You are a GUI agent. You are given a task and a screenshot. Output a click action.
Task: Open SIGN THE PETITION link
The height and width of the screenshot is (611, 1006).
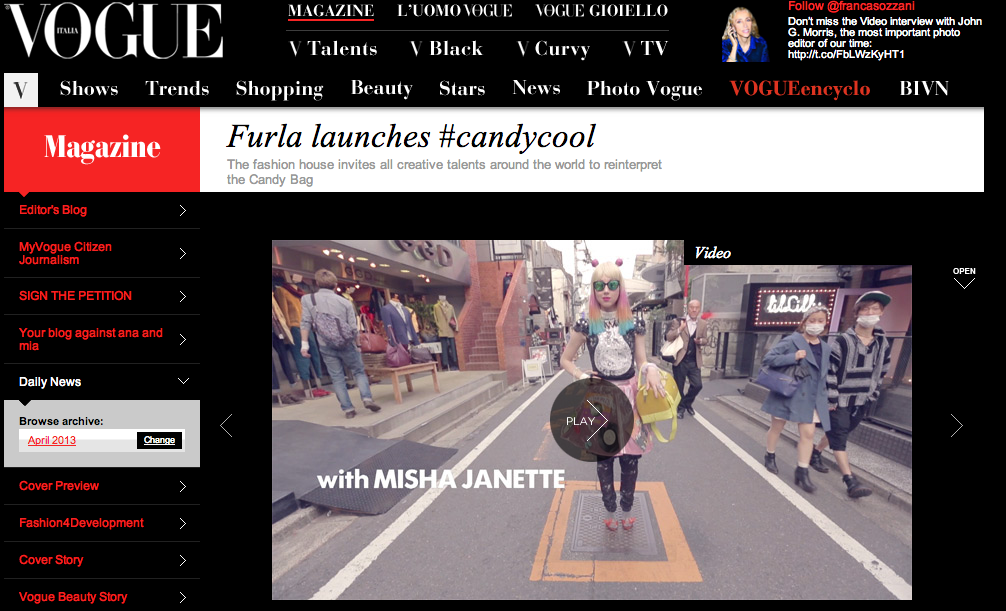pos(75,296)
